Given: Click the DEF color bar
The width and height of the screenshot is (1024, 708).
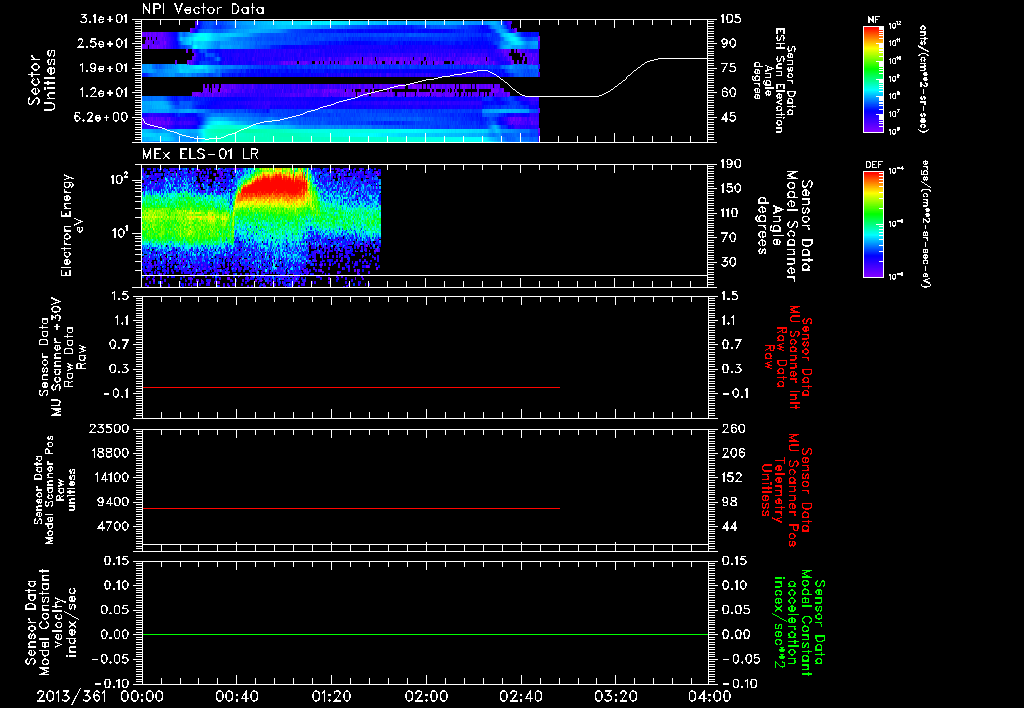Looking at the screenshot, I should point(874,224).
